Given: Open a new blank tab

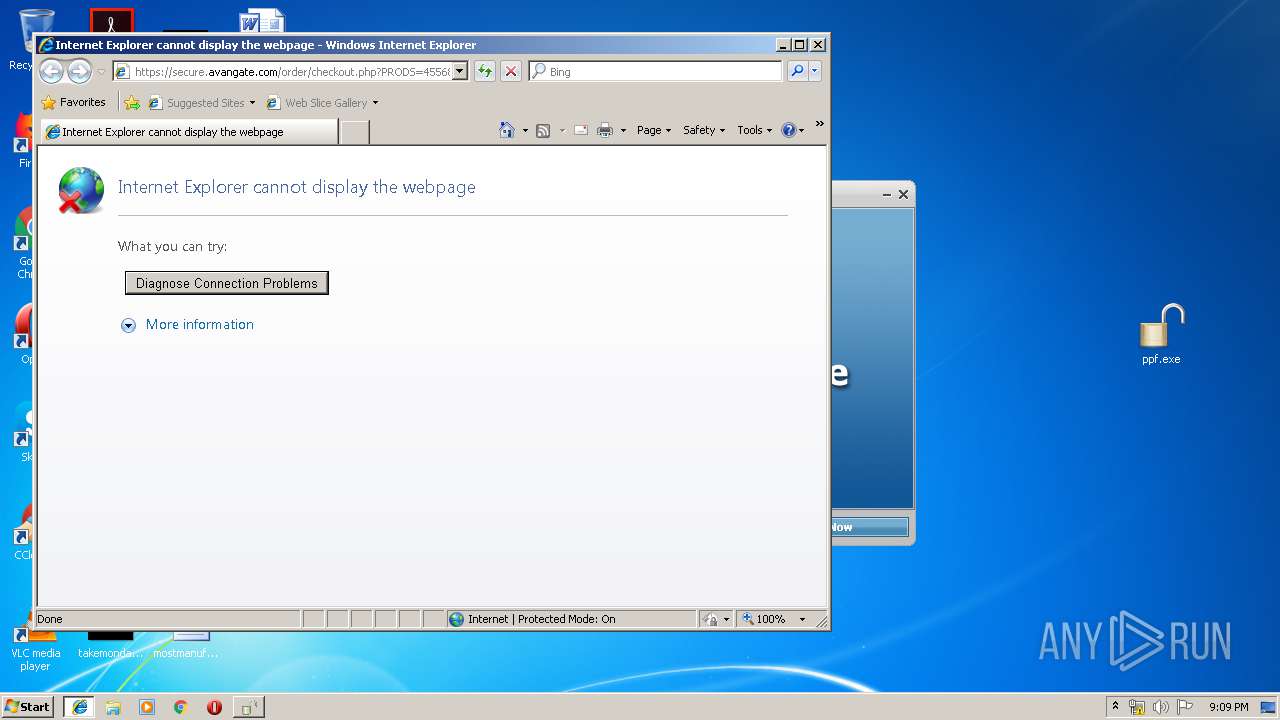Looking at the screenshot, I should [x=355, y=131].
